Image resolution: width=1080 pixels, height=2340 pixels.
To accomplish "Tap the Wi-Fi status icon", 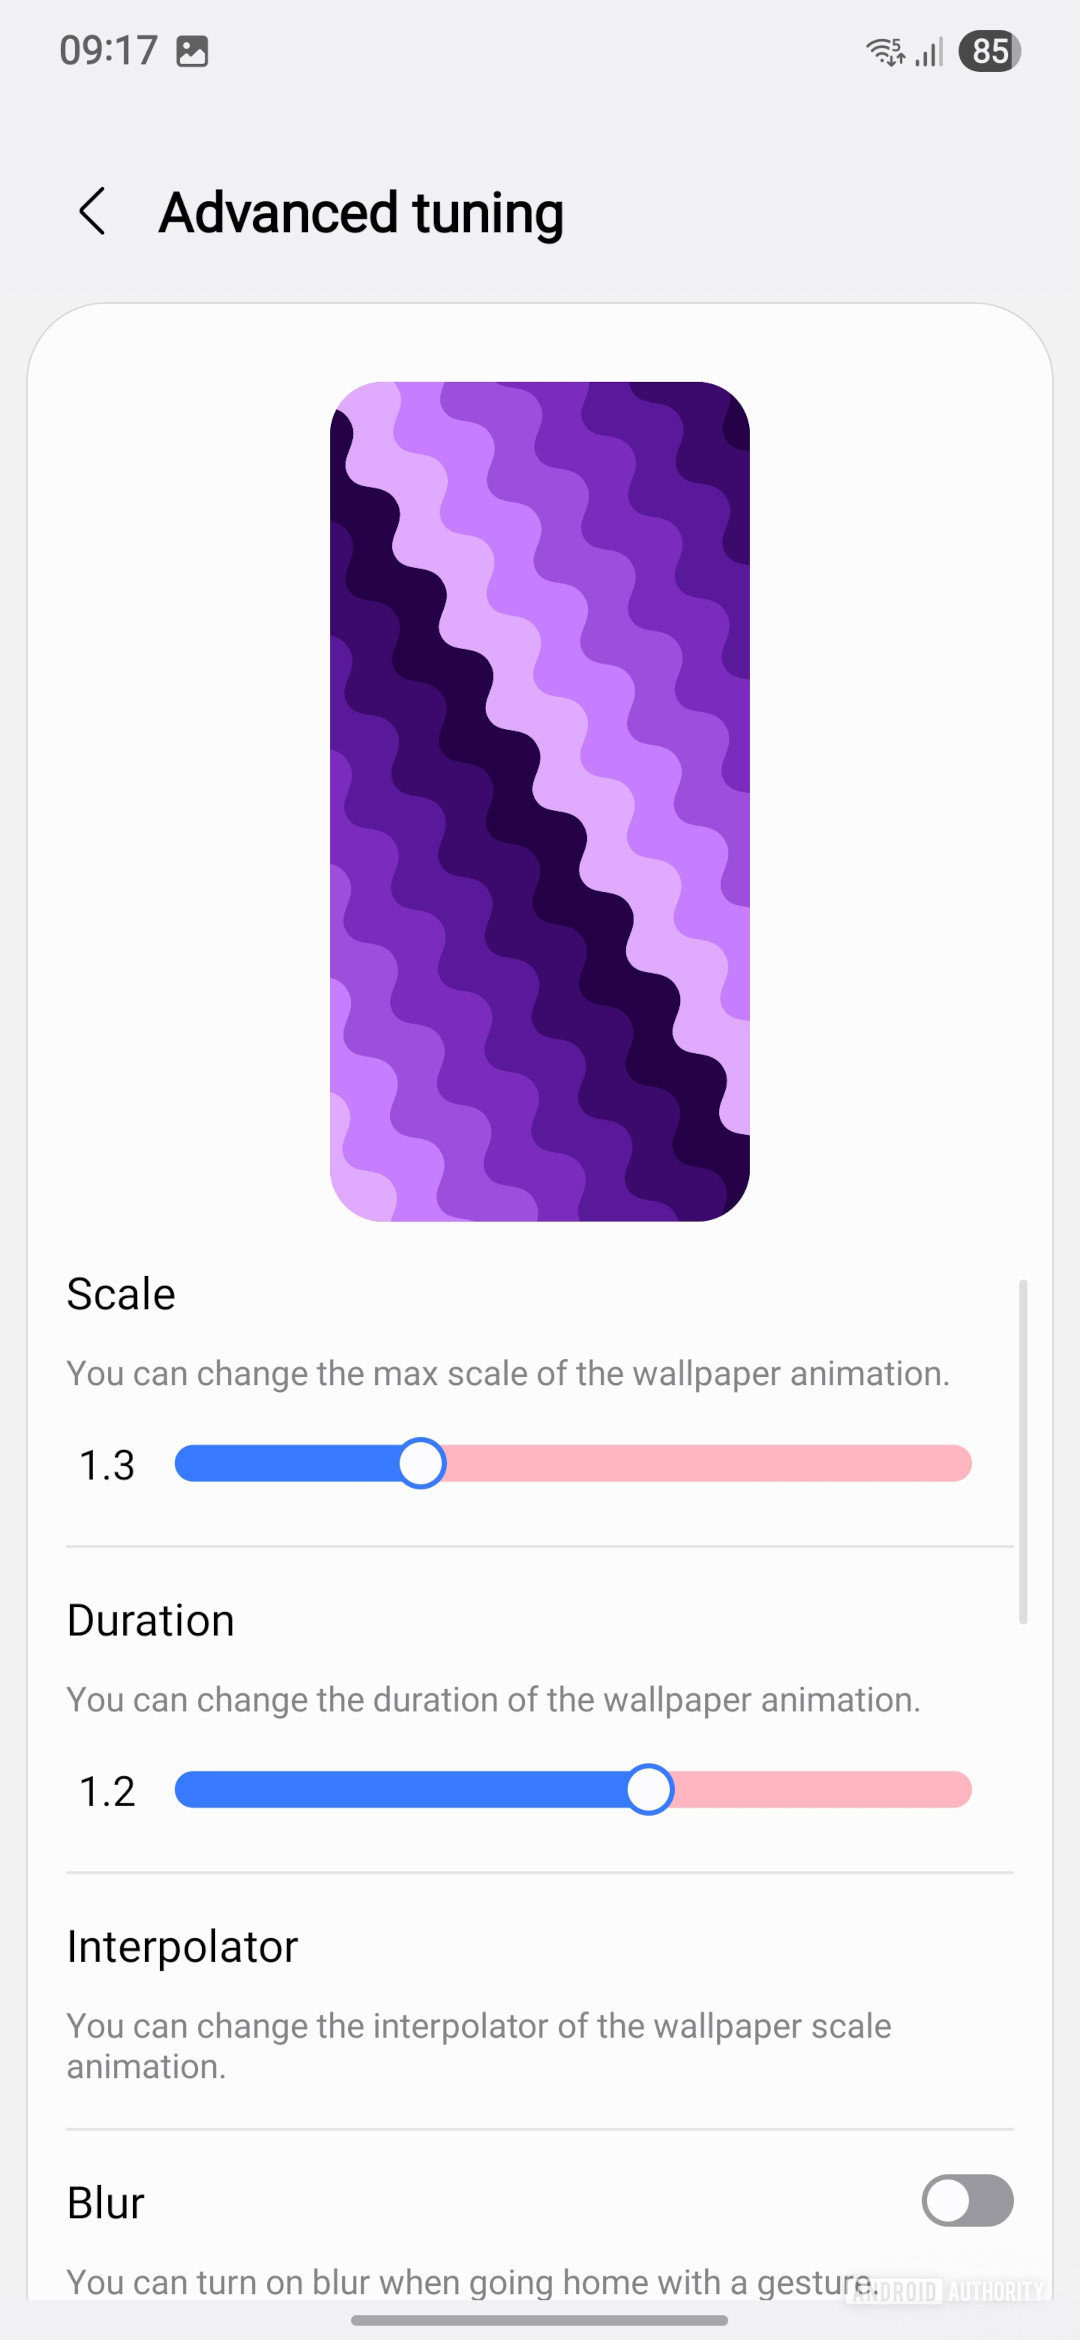I will tap(885, 51).
